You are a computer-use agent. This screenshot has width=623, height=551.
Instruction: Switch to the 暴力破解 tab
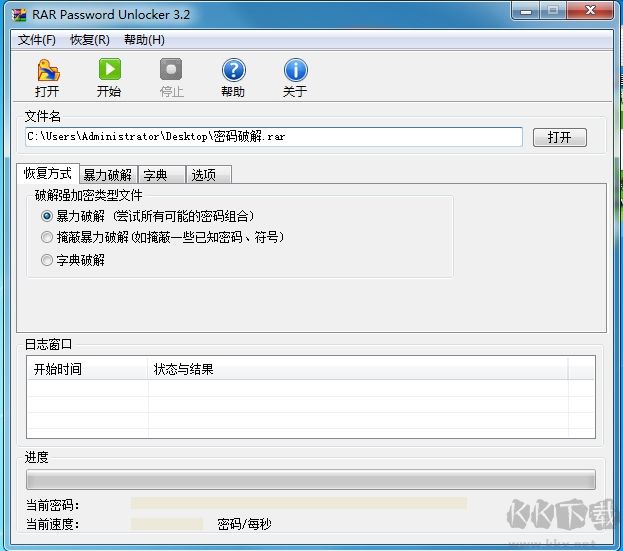(x=108, y=175)
